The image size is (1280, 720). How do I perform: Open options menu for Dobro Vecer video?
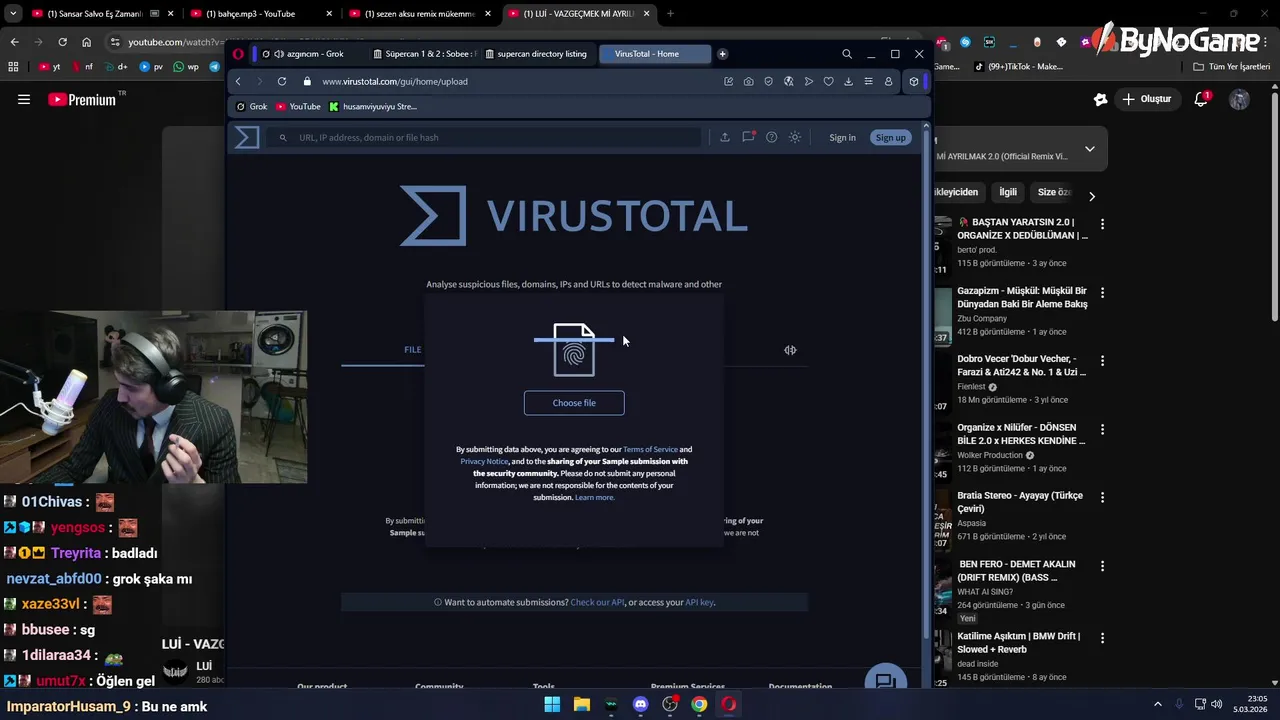pyautogui.click(x=1102, y=361)
